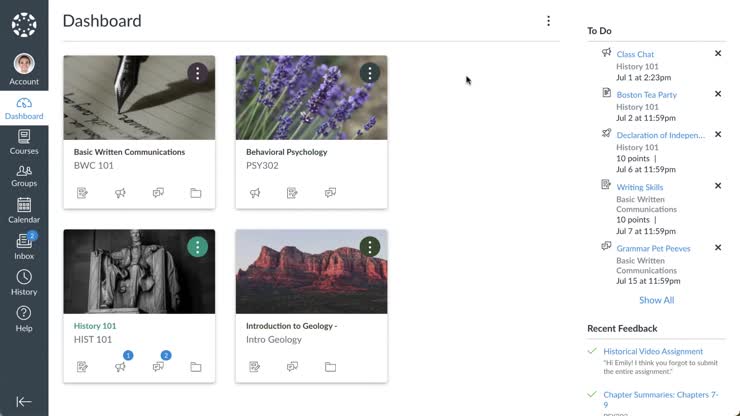
Task: Click the BWC 101 course code text
Action: tap(93, 166)
